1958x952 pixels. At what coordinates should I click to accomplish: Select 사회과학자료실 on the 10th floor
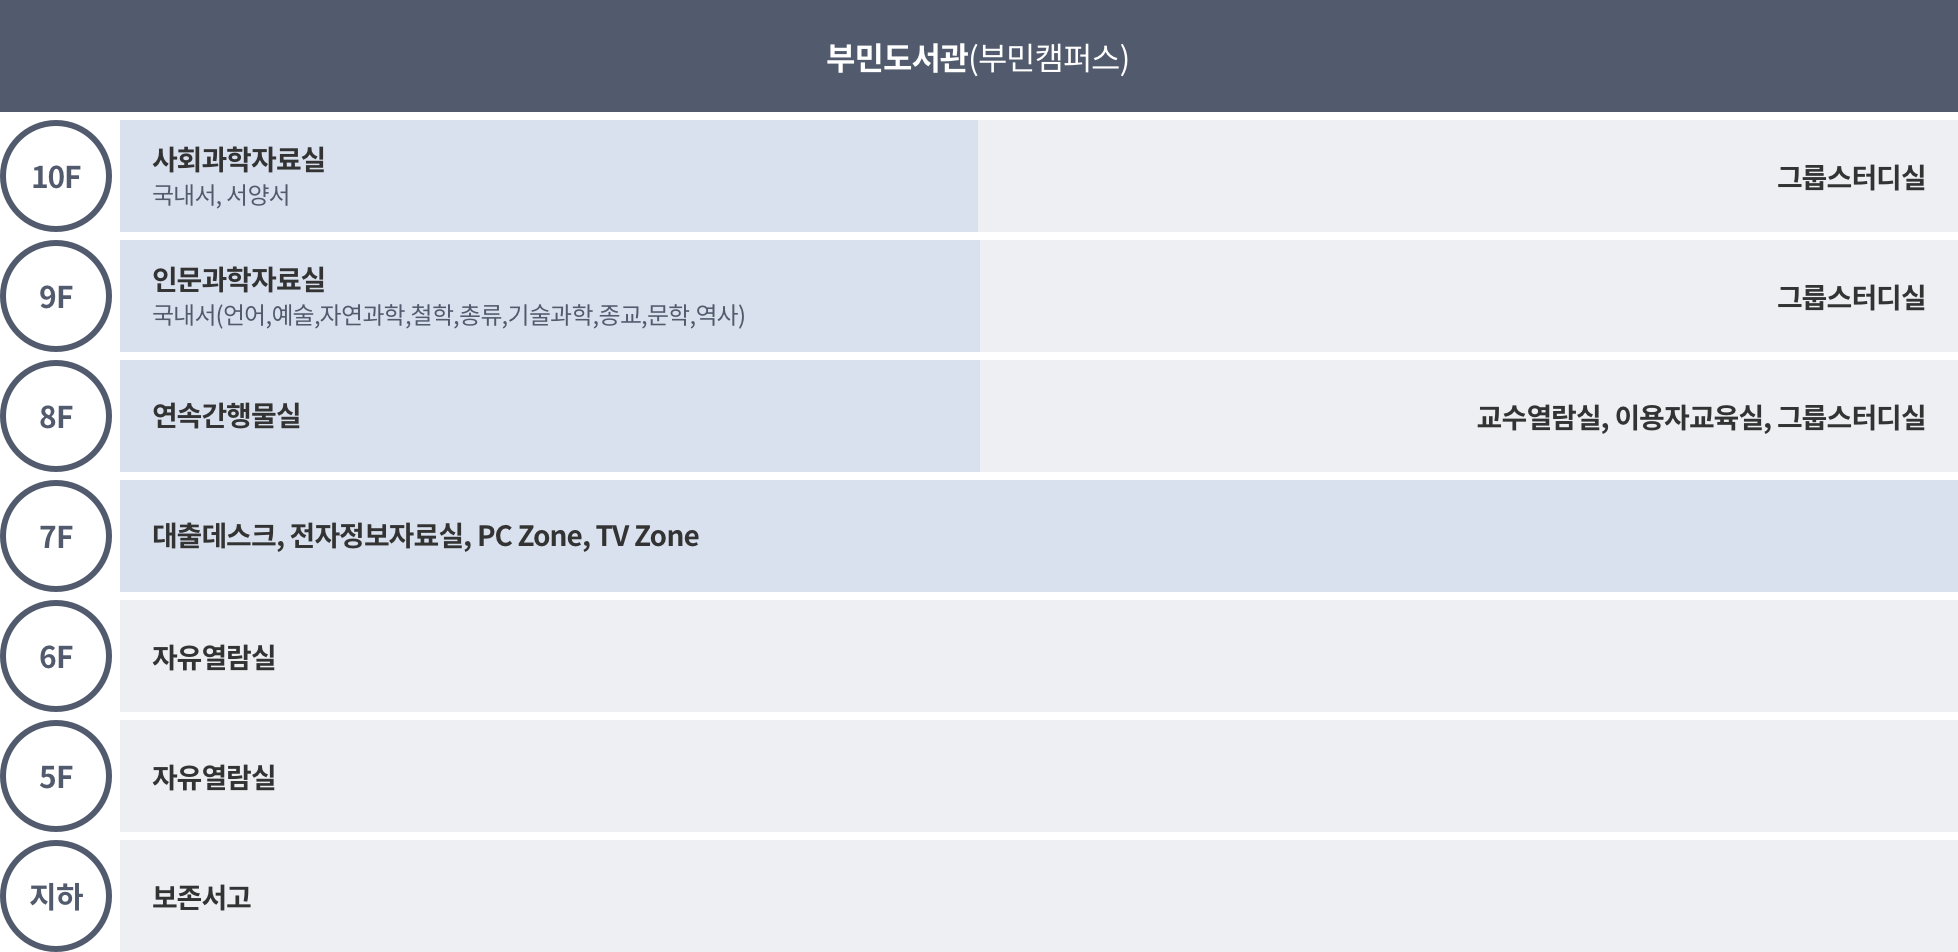238,159
